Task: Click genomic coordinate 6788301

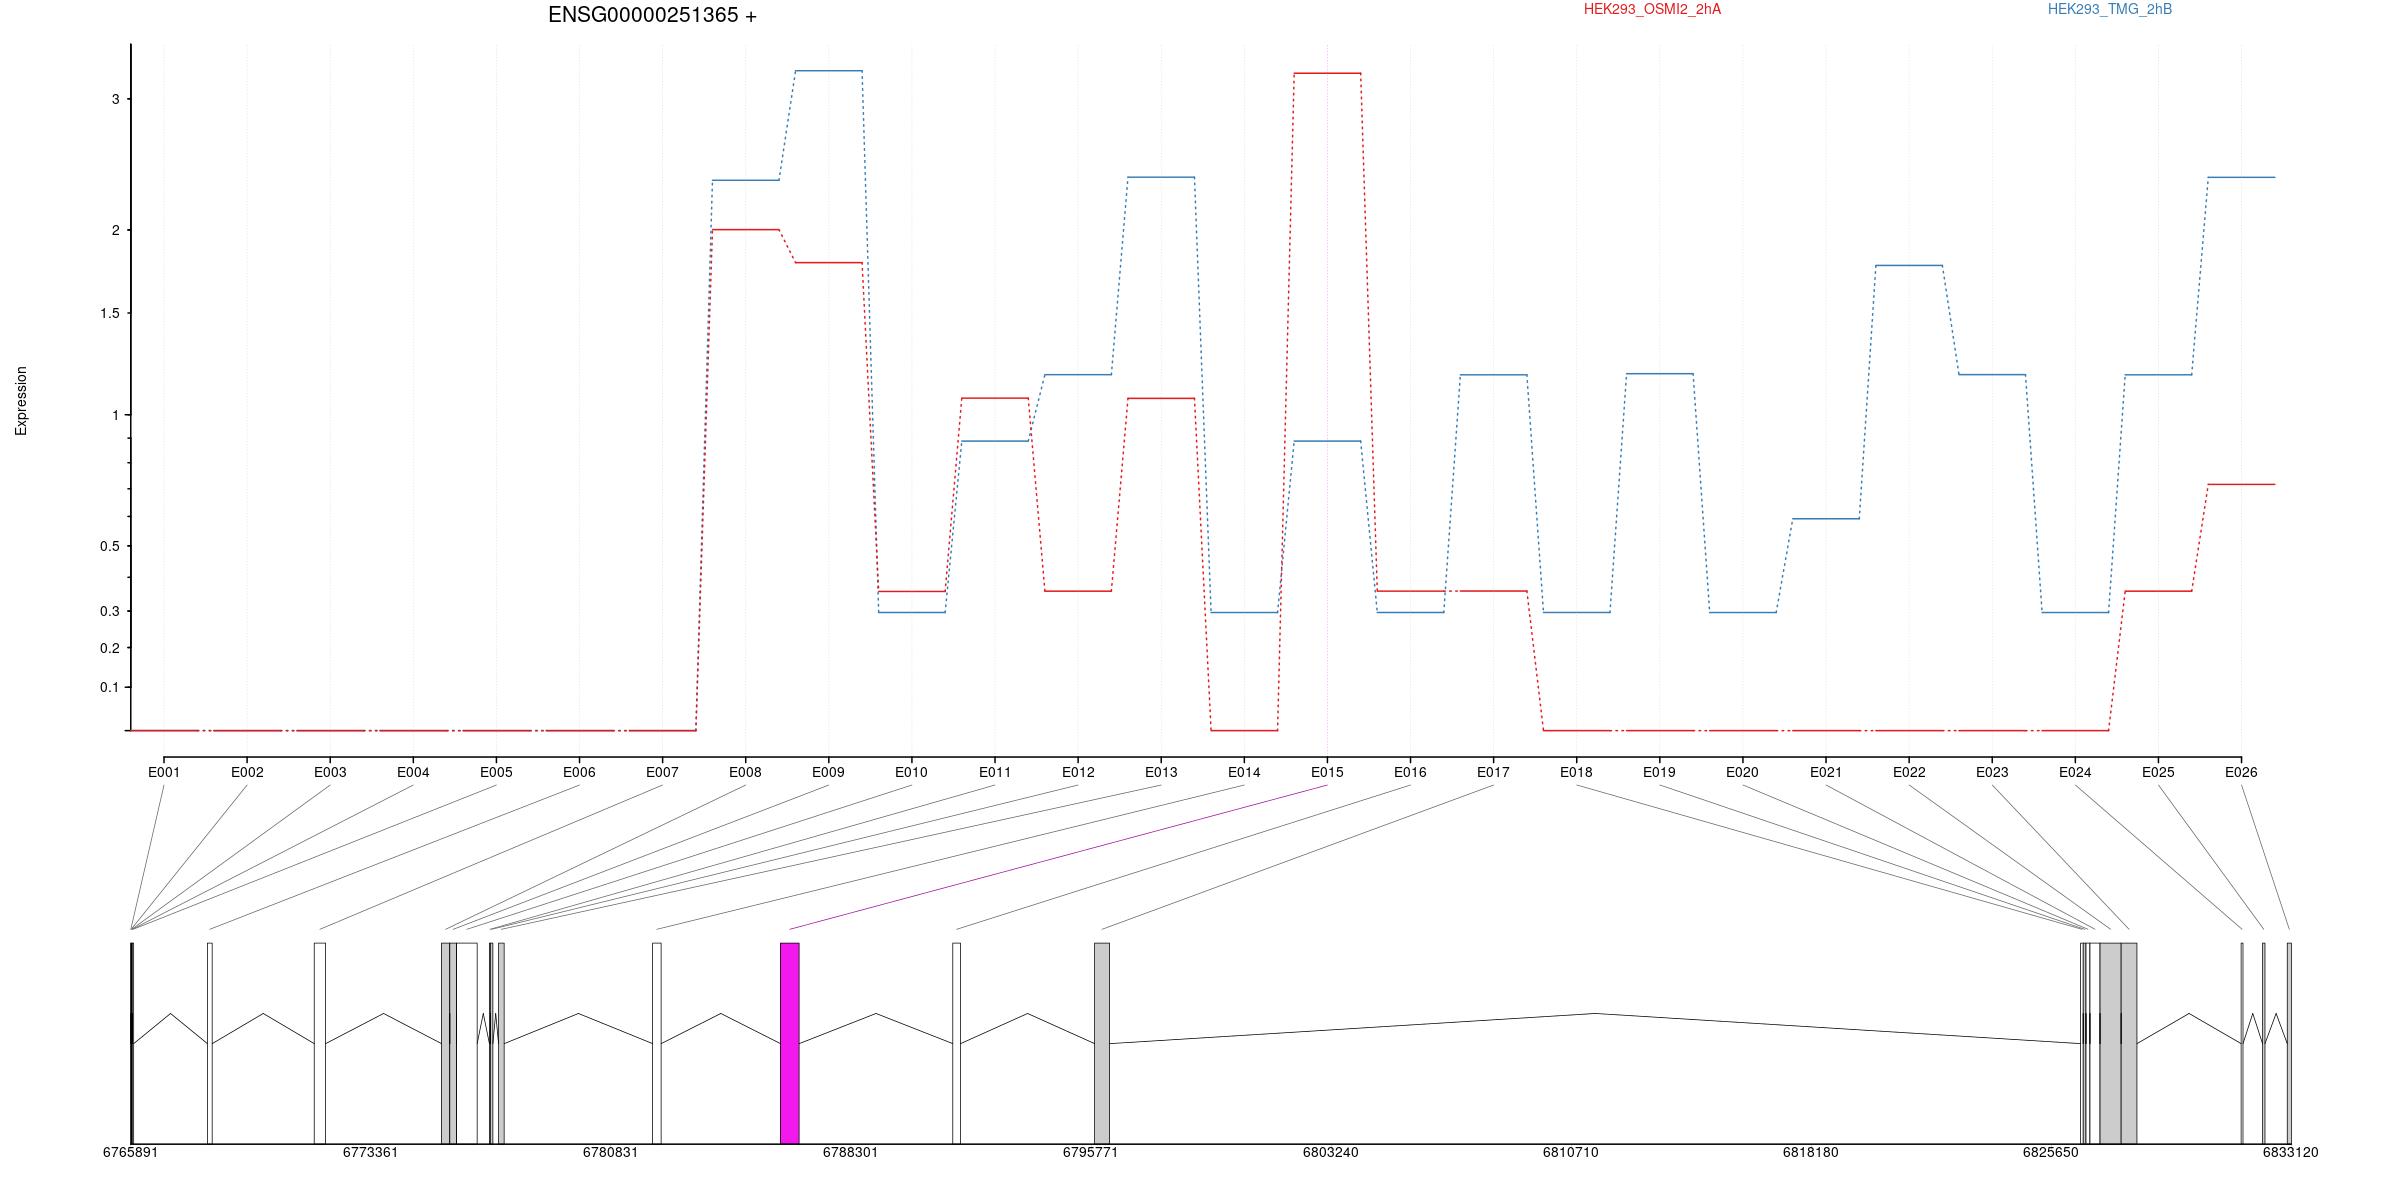Action: [x=850, y=1152]
